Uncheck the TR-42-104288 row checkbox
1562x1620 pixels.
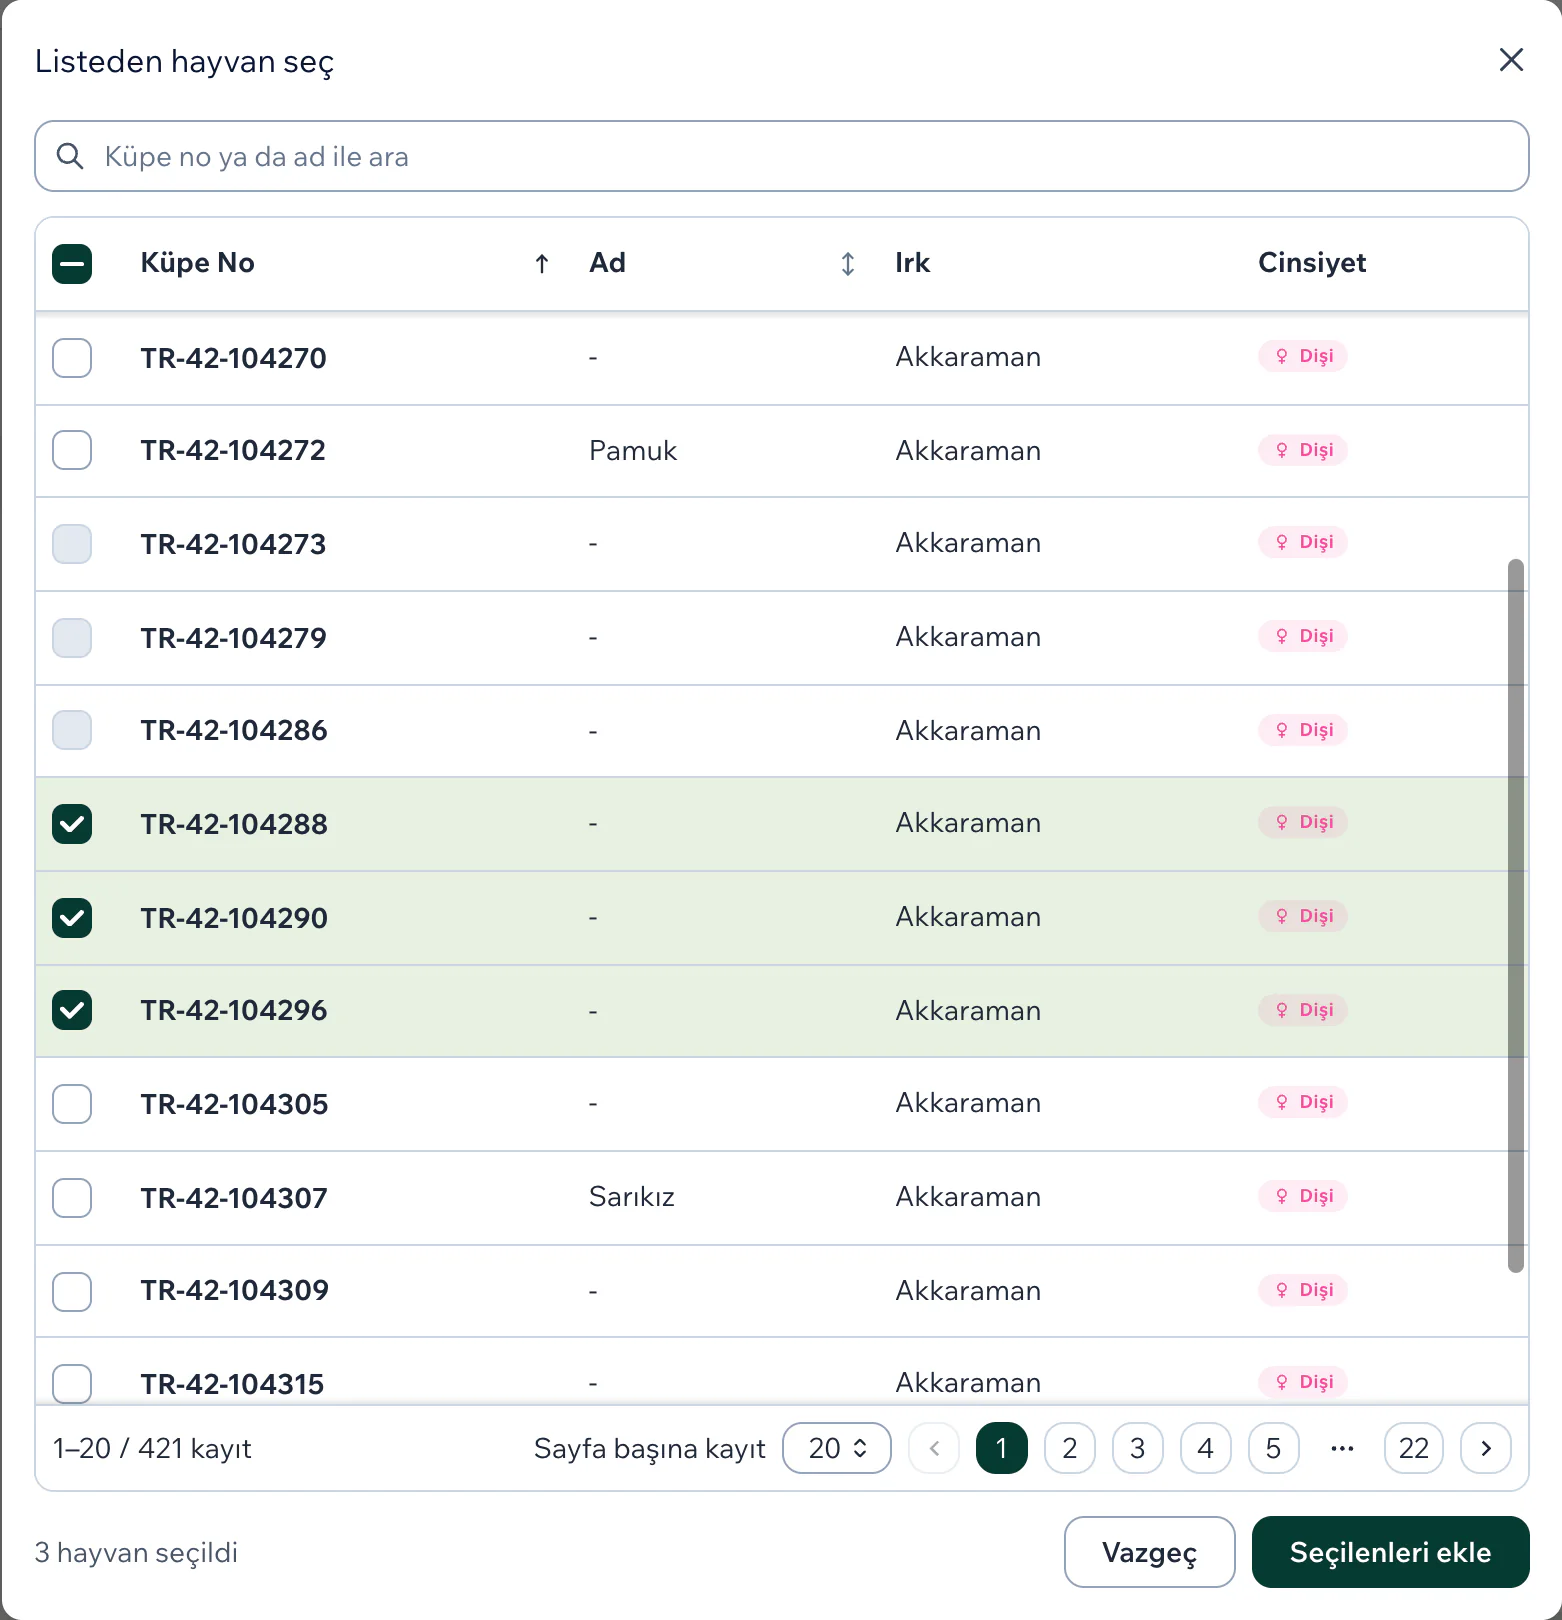coord(72,824)
